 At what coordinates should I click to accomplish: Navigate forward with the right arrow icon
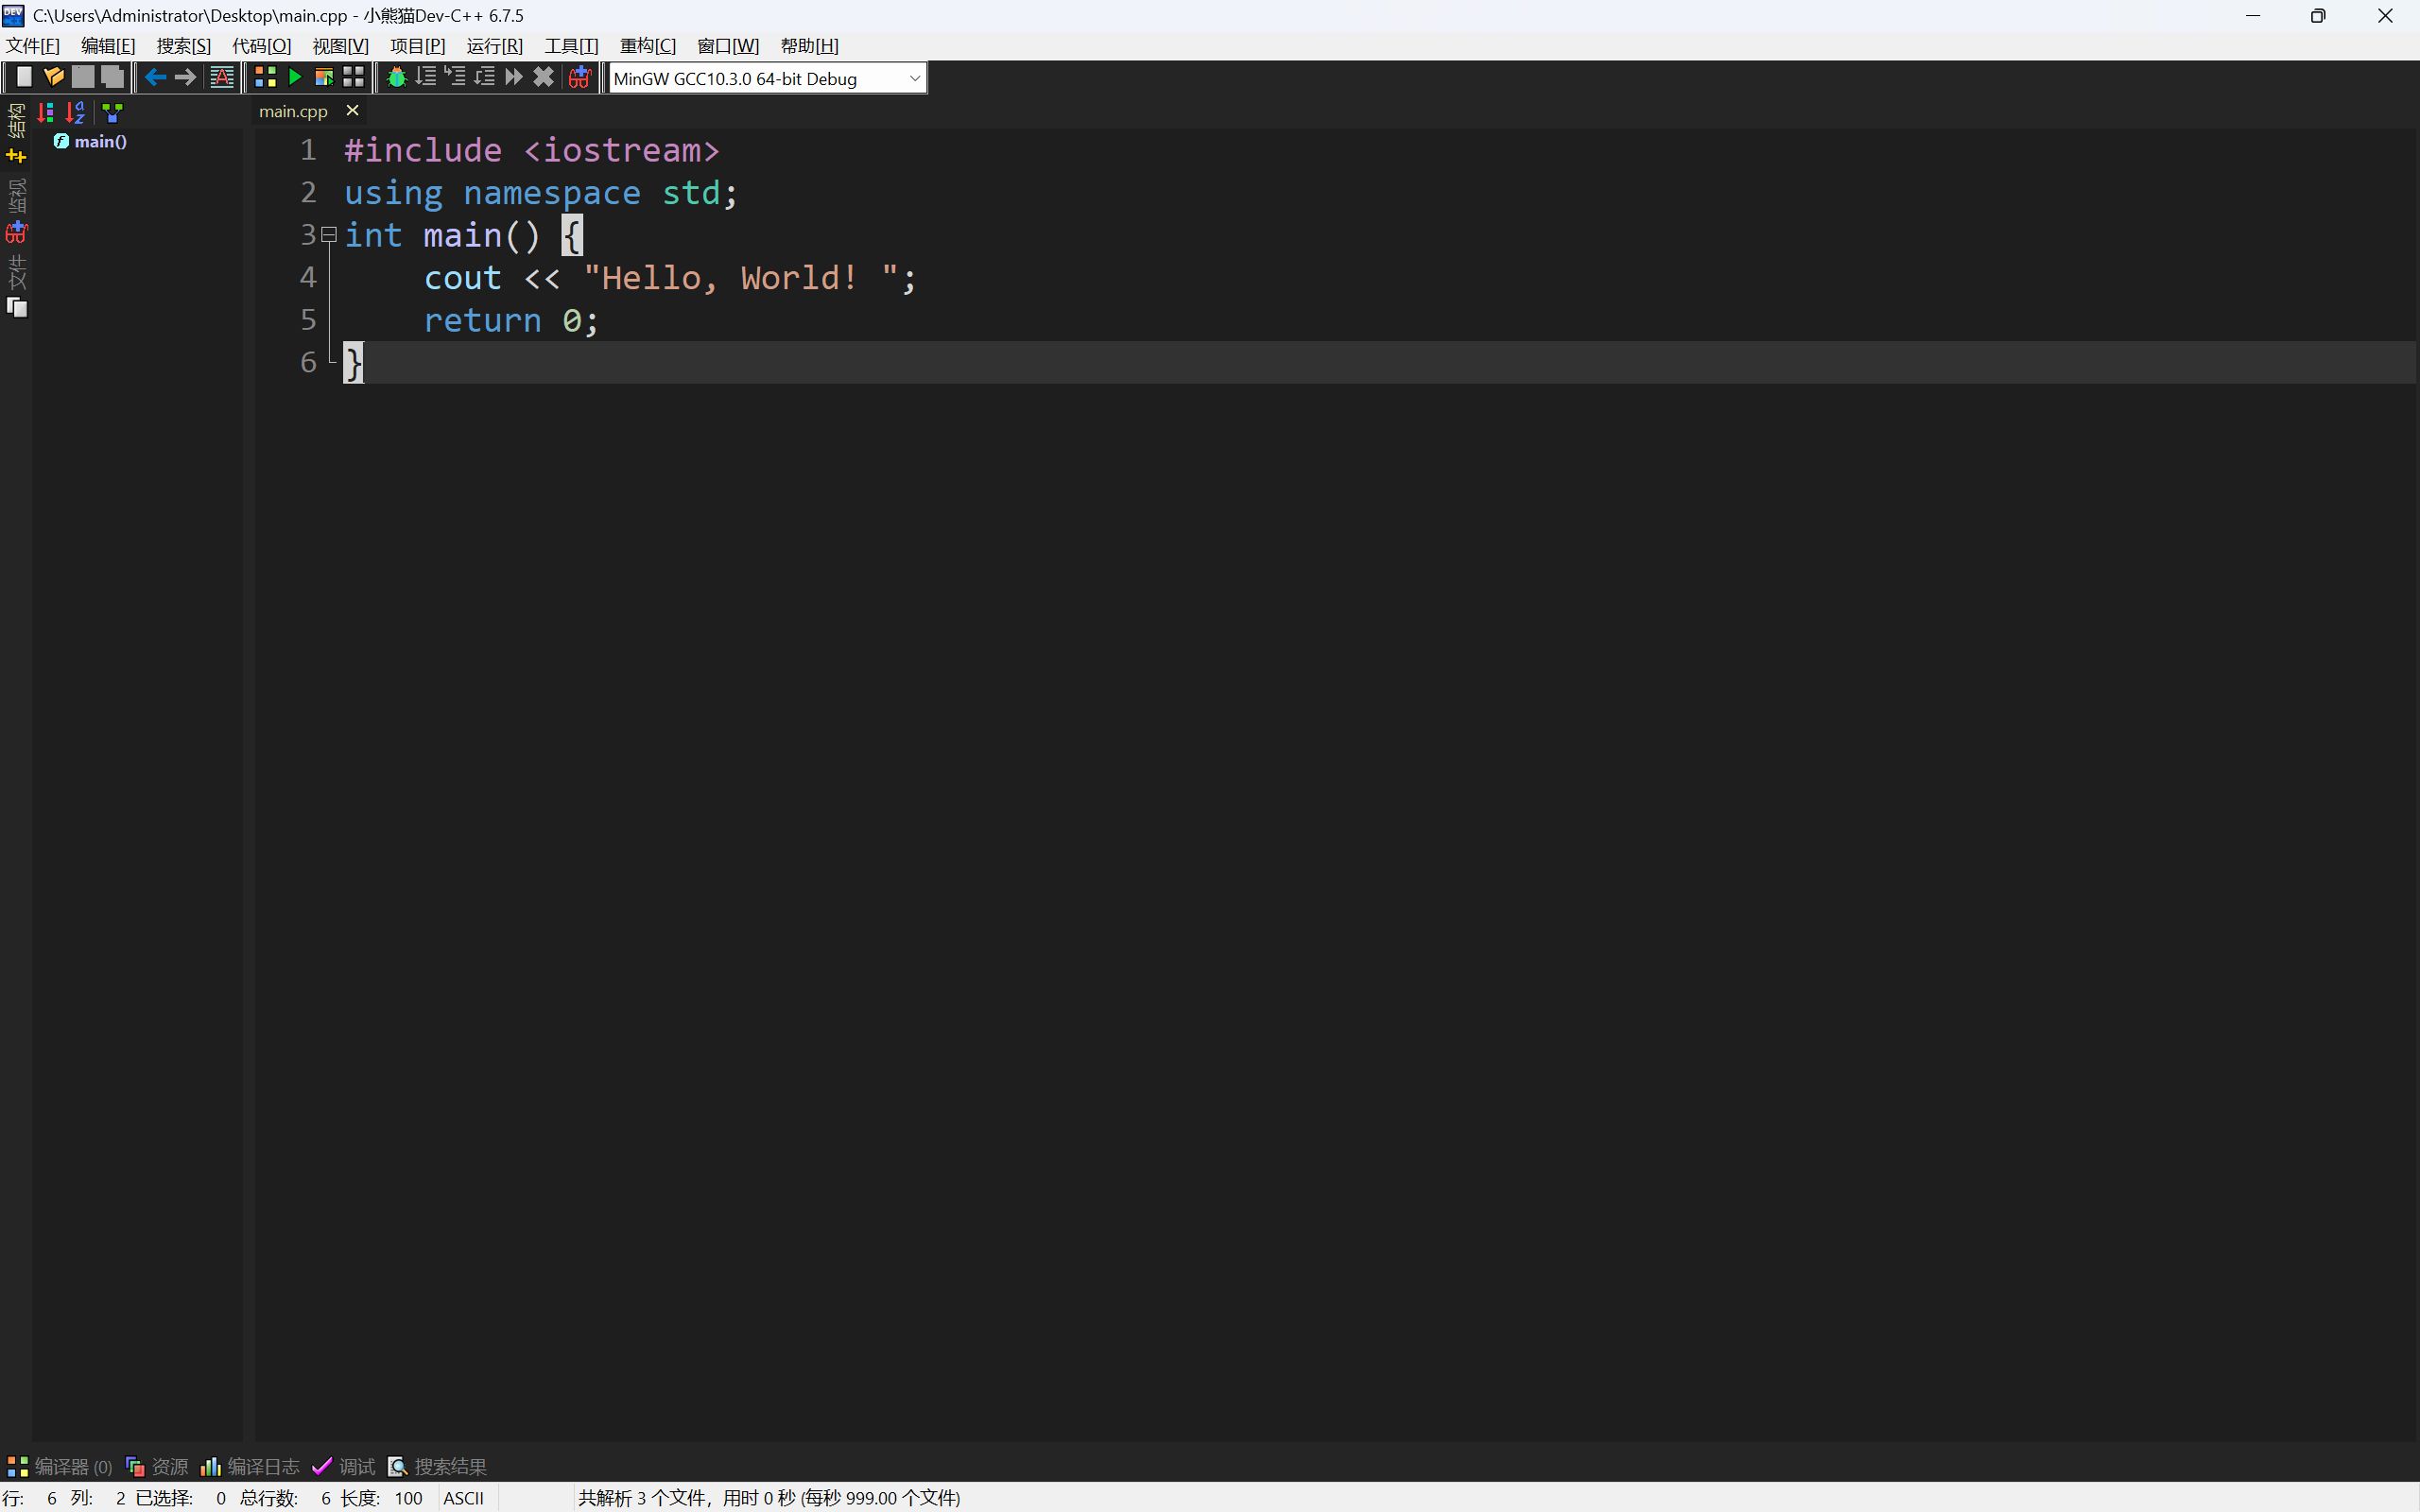click(185, 77)
